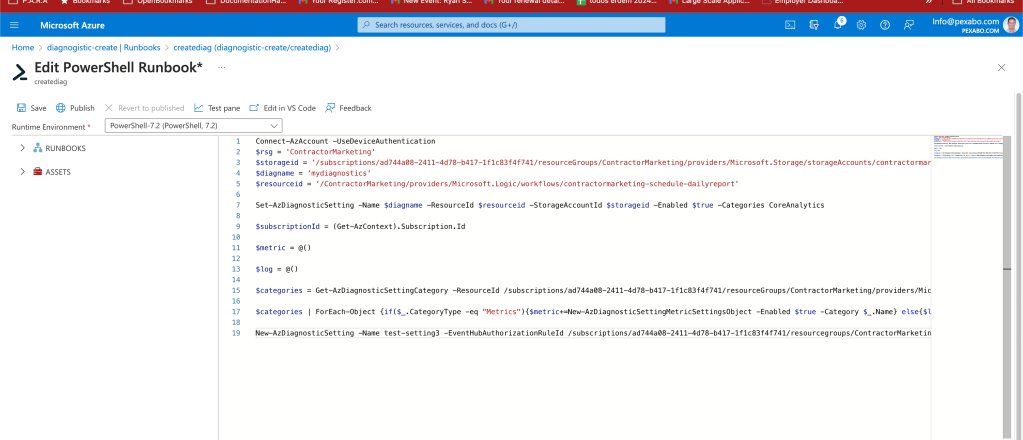Click the Feedback toolbar button

click(x=348, y=108)
